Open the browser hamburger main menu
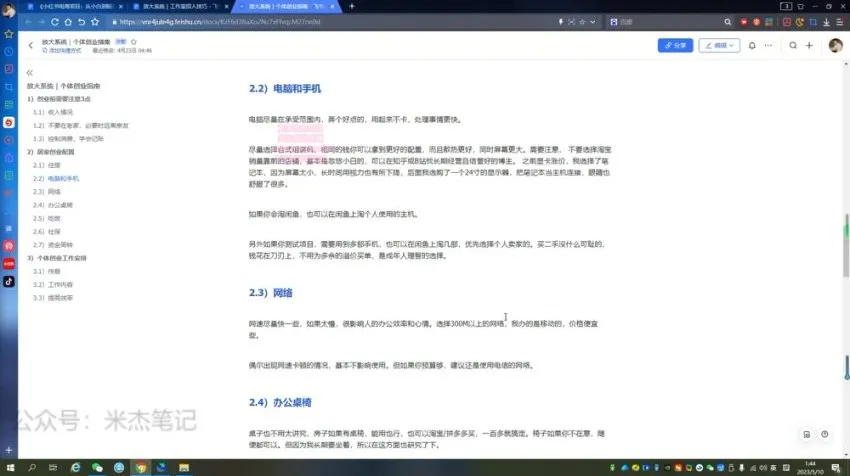 [x=840, y=22]
